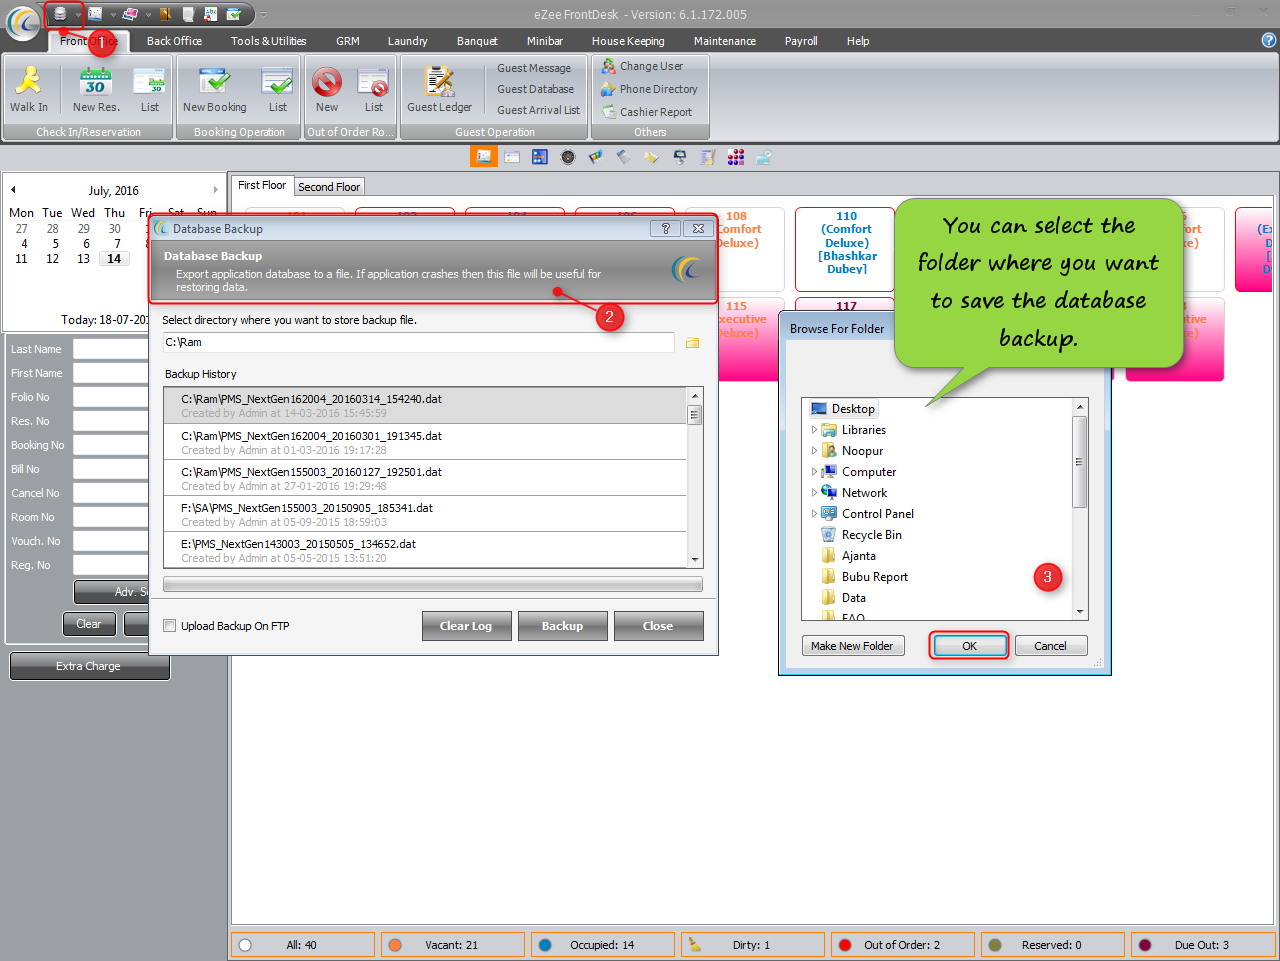Click Close in Database Backup dialog
The width and height of the screenshot is (1280, 961).
pos(658,626)
